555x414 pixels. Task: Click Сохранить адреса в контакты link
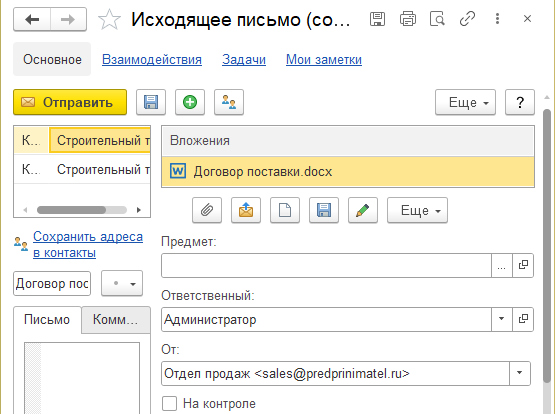(x=88, y=245)
